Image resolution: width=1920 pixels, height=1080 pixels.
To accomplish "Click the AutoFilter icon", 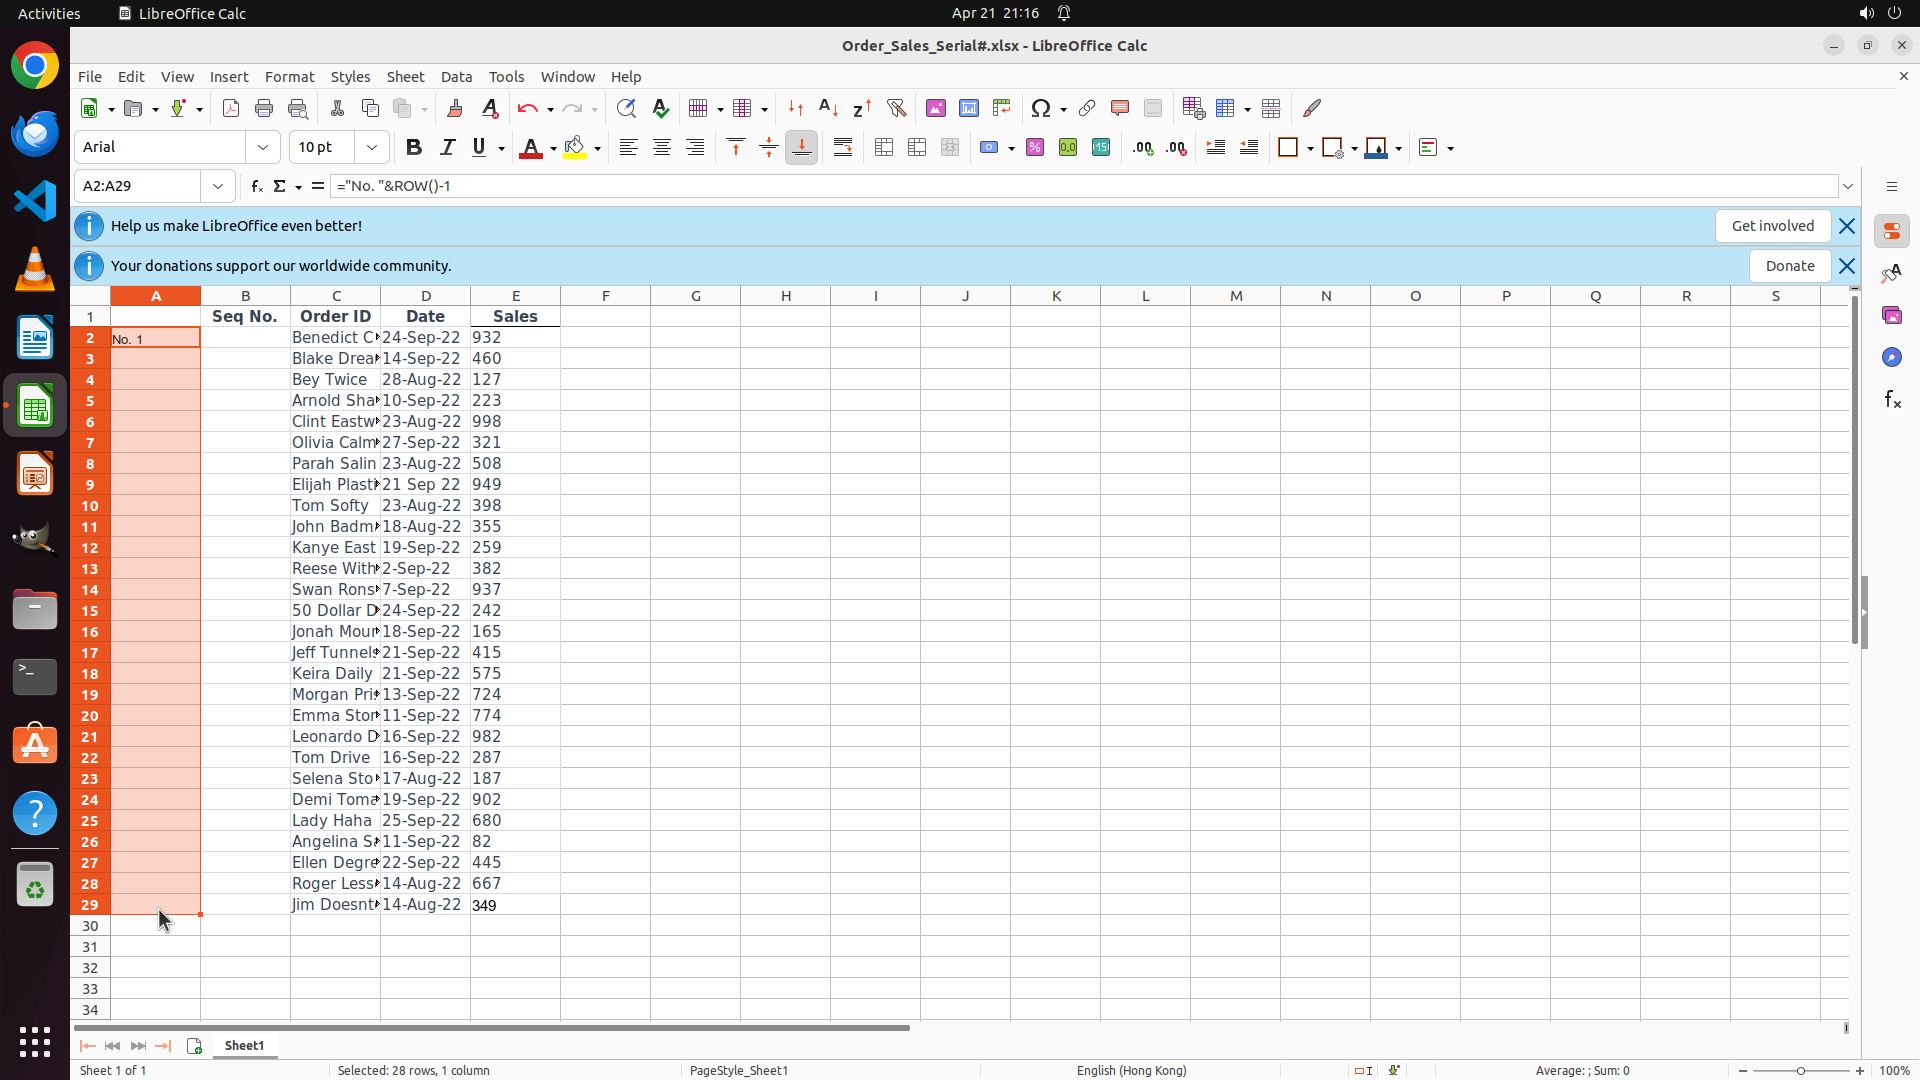I will point(896,108).
